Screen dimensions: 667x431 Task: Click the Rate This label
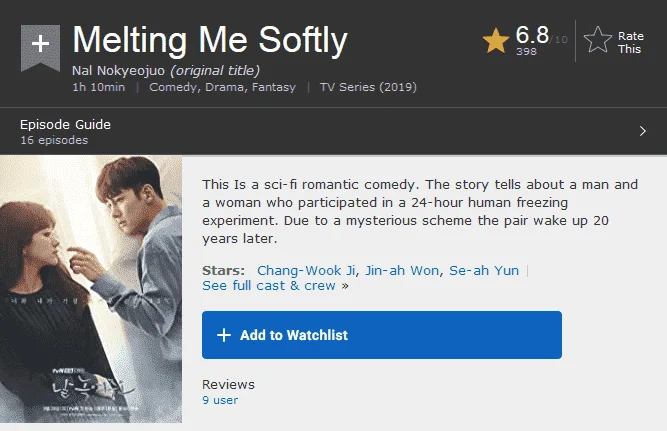(630, 43)
